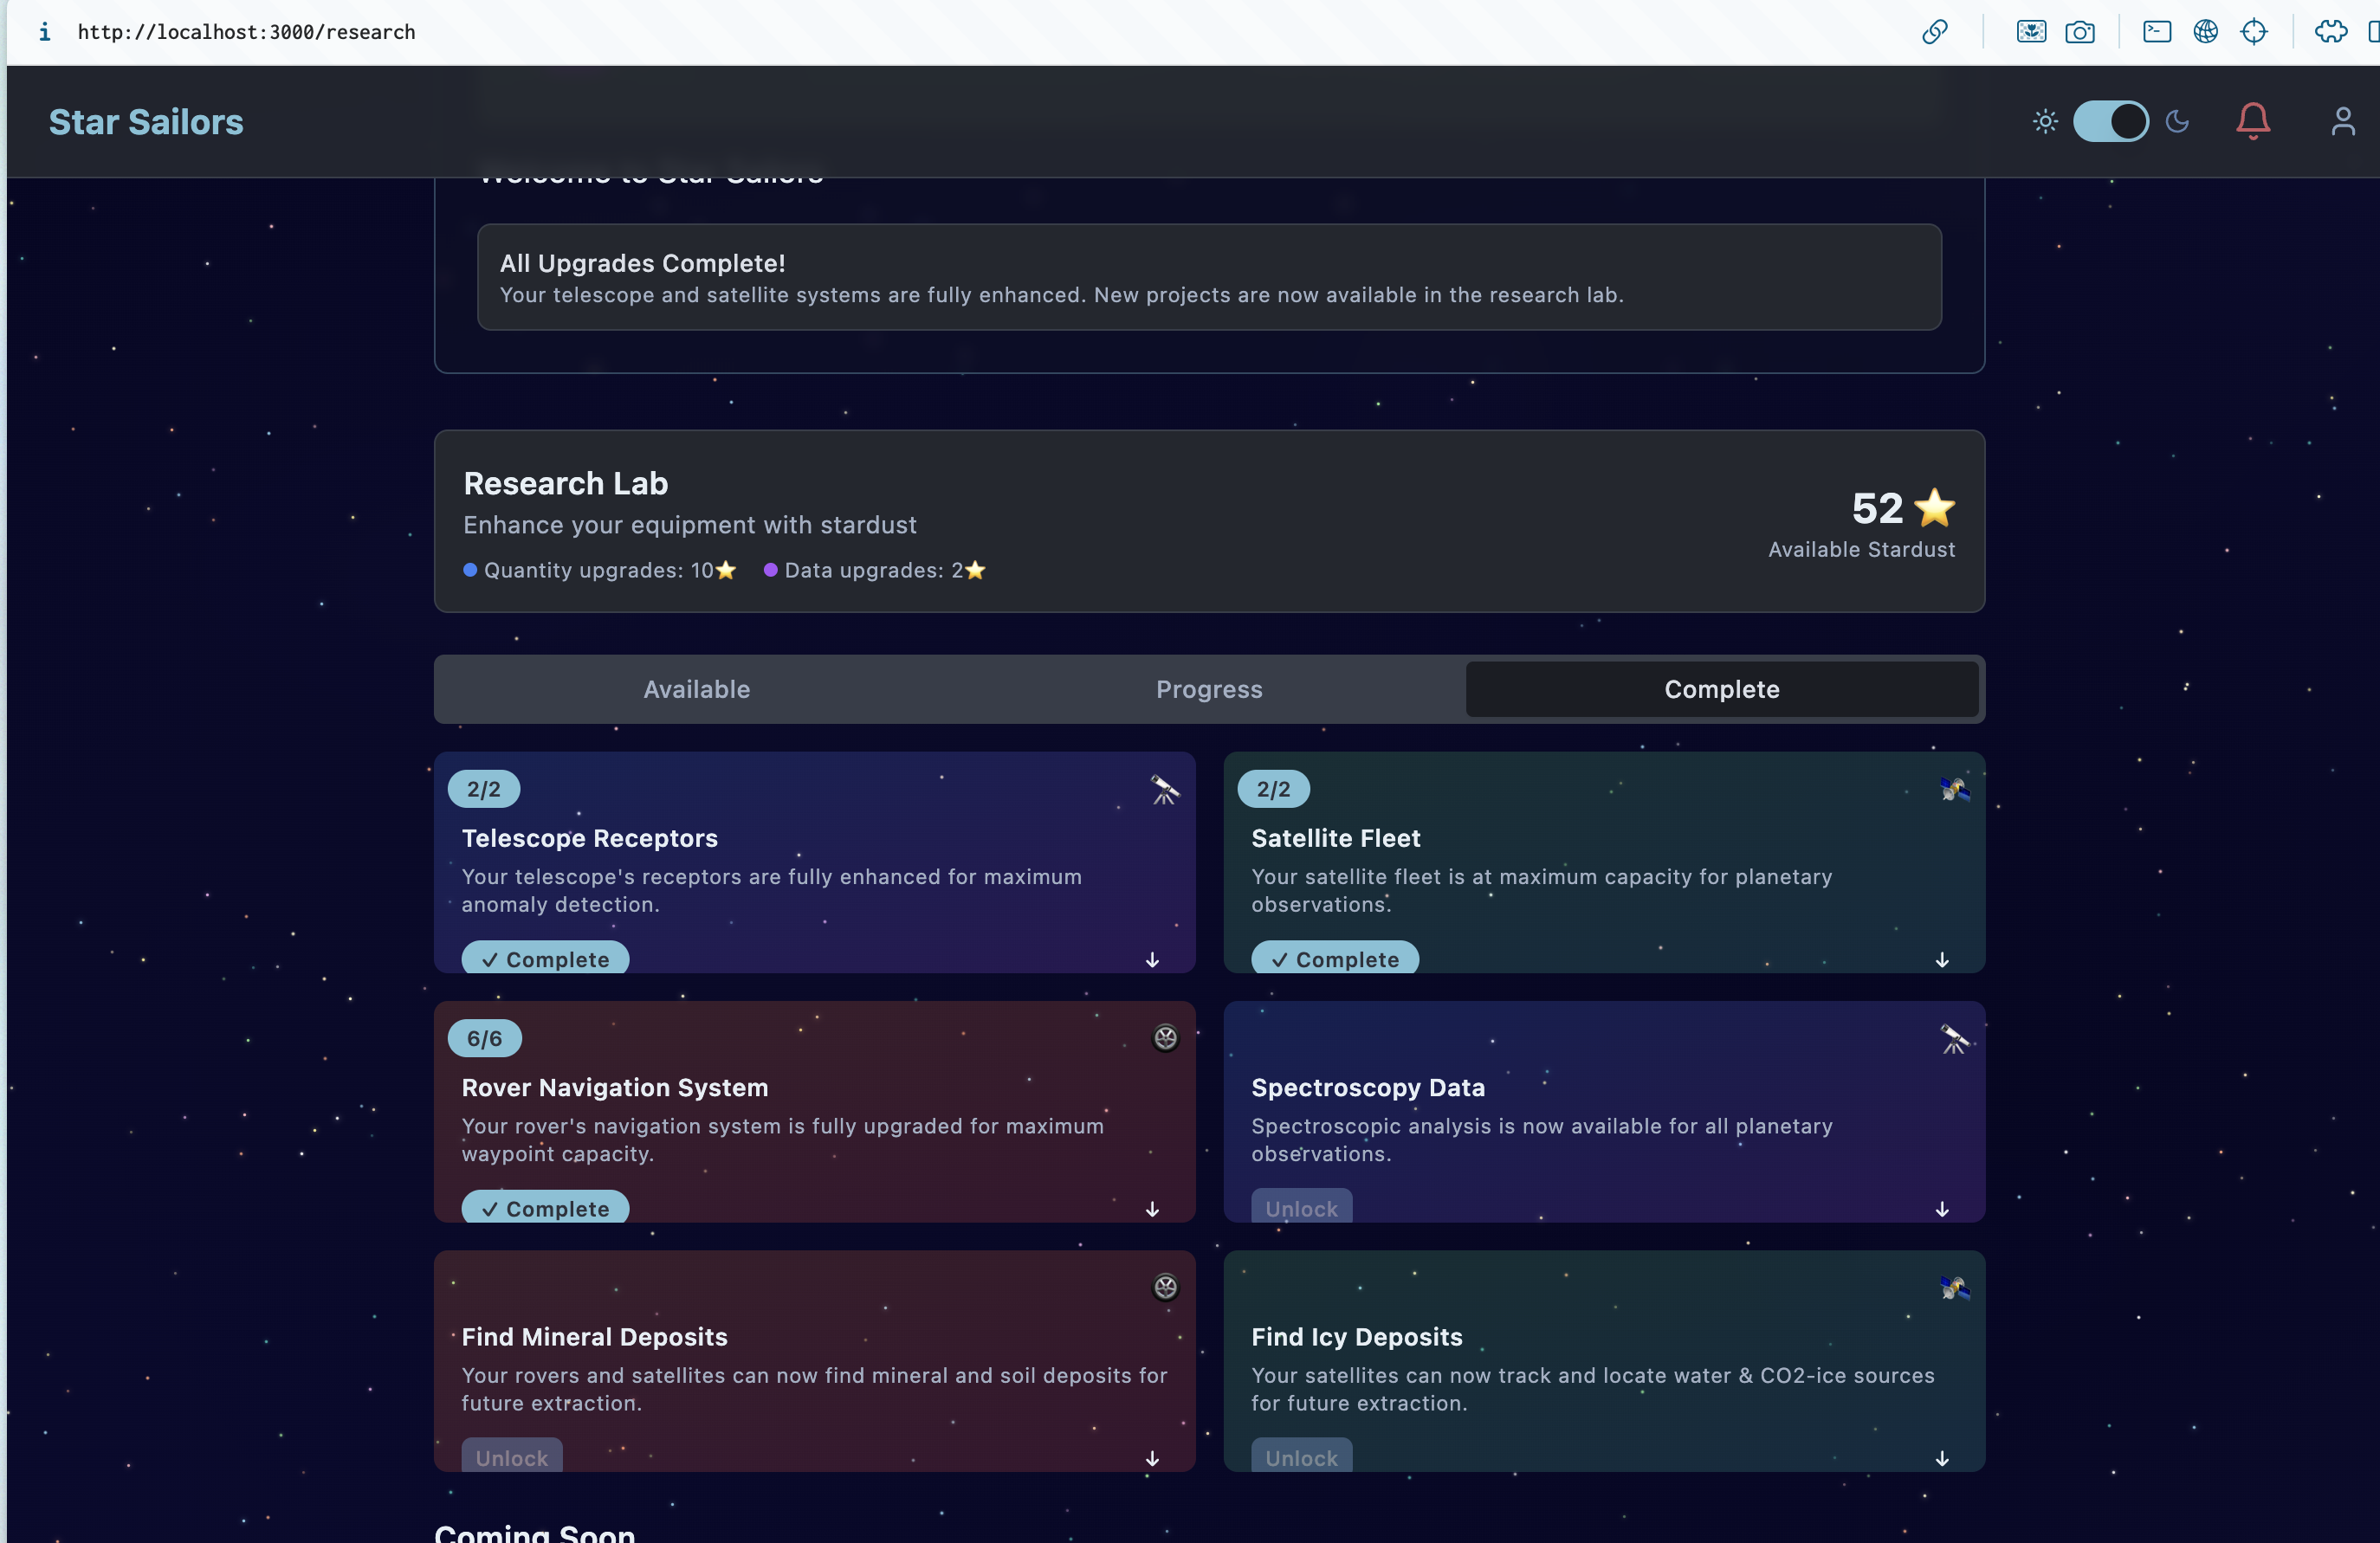
Task: Click wheel icon on Rover Navigation card
Action: pyautogui.click(x=1165, y=1038)
